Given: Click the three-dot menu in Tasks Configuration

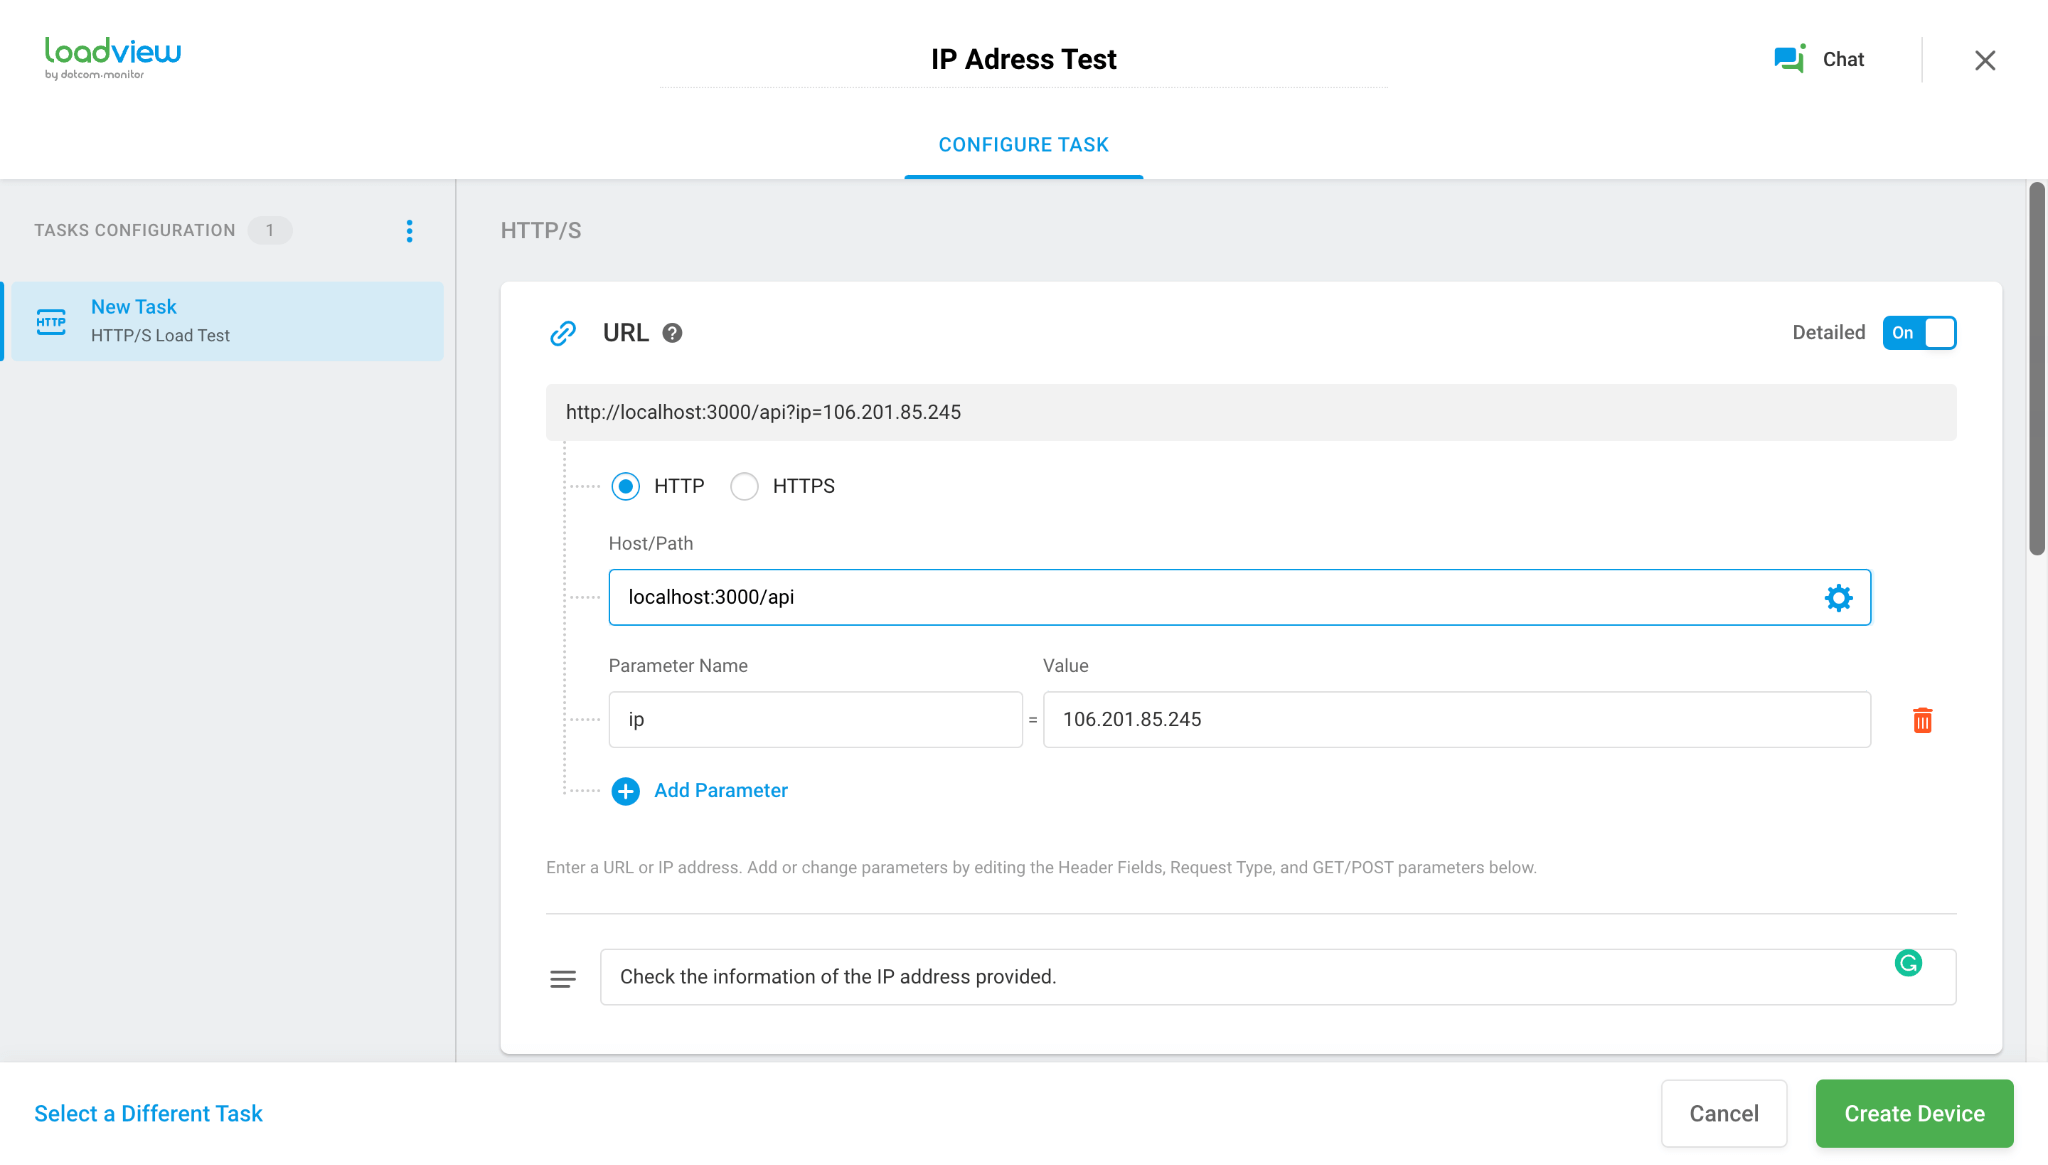Looking at the screenshot, I should coord(409,231).
